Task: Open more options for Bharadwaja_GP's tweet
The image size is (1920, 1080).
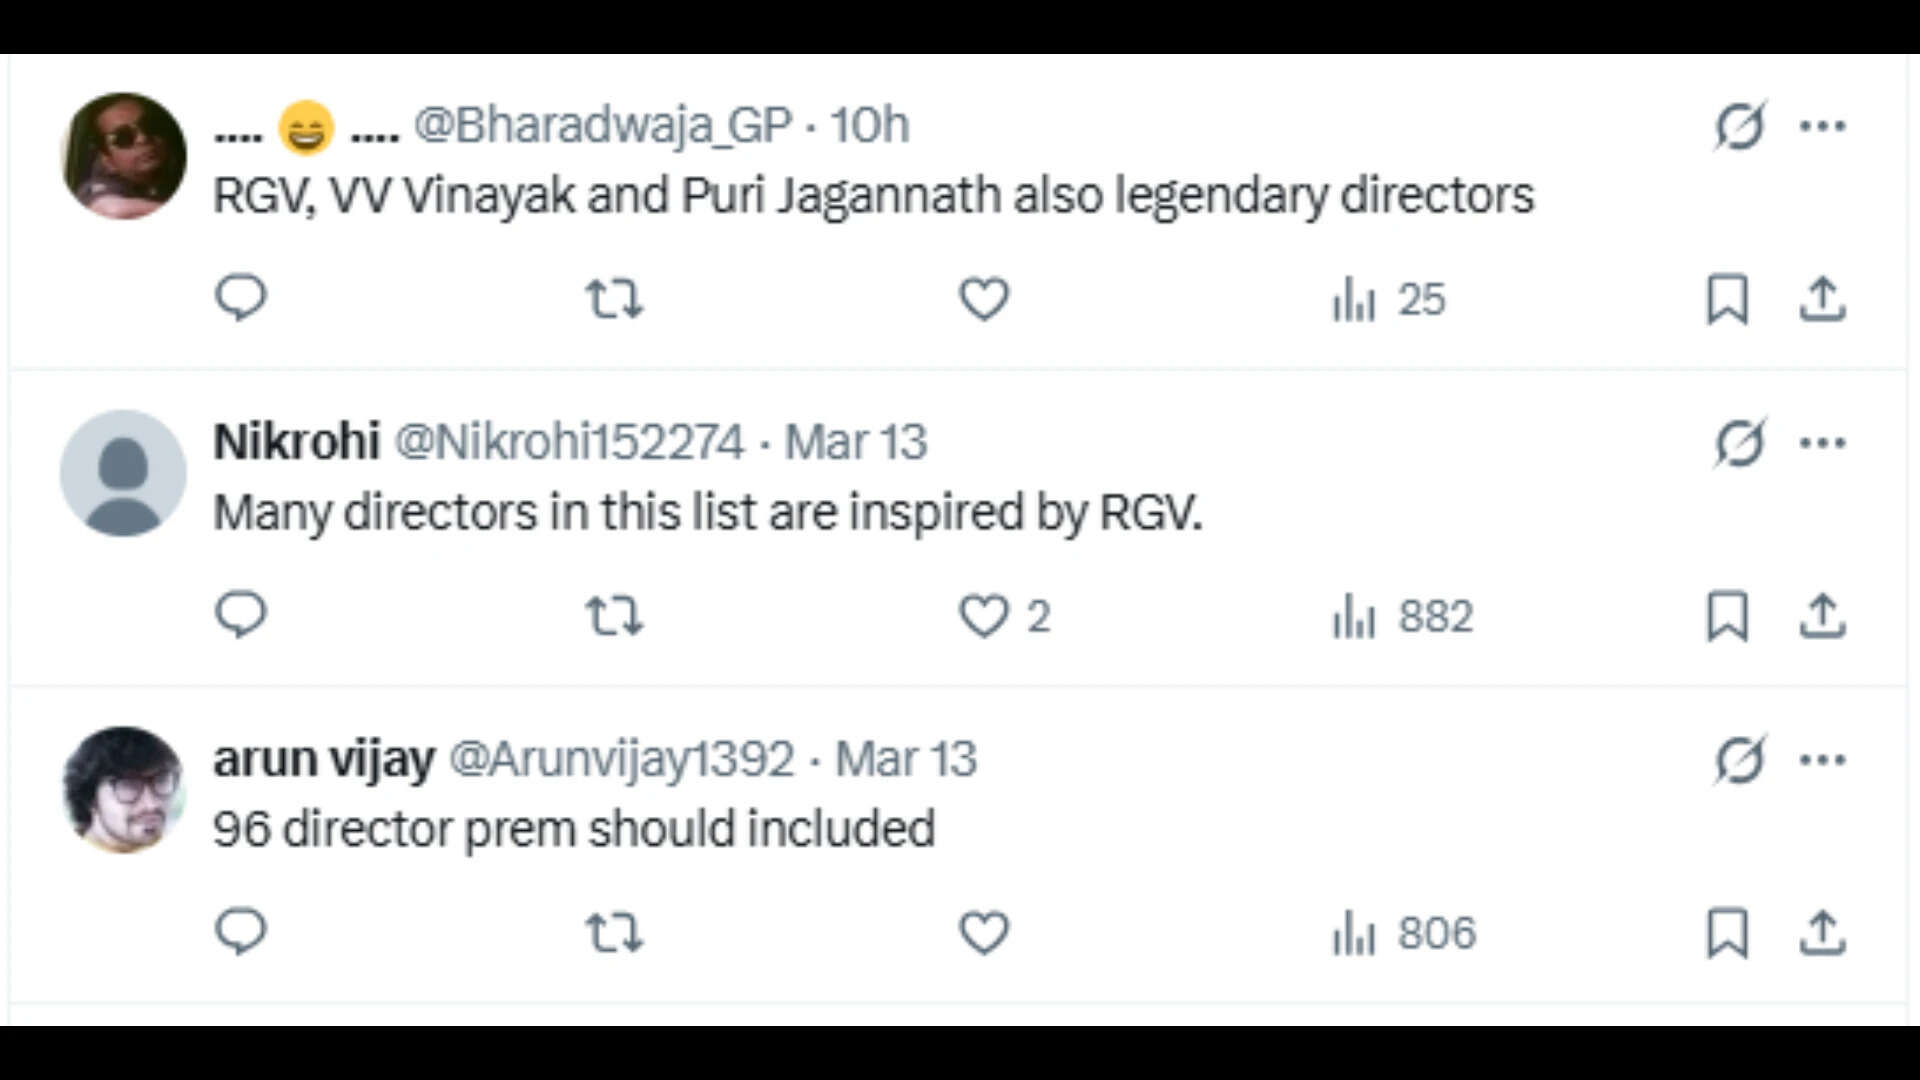Action: [1822, 126]
